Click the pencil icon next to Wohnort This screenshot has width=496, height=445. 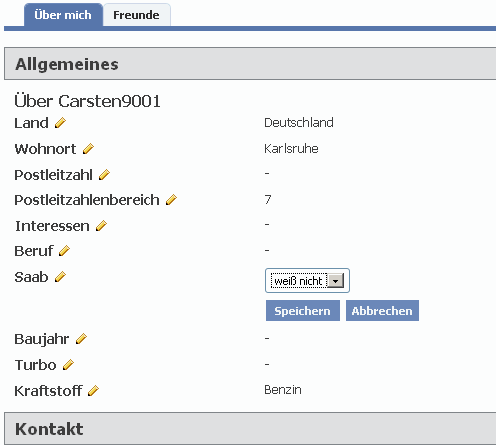point(88,149)
